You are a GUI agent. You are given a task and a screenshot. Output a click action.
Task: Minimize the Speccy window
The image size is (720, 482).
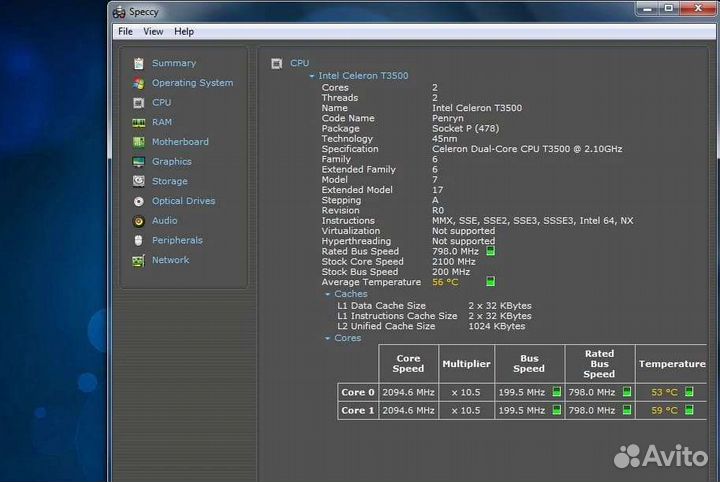click(x=647, y=8)
